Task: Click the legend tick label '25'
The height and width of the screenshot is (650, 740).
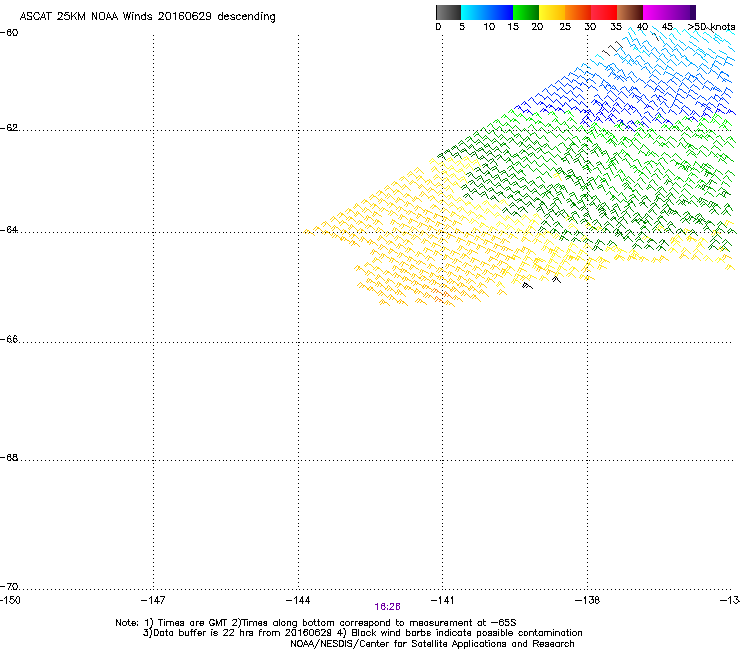Action: [565, 27]
